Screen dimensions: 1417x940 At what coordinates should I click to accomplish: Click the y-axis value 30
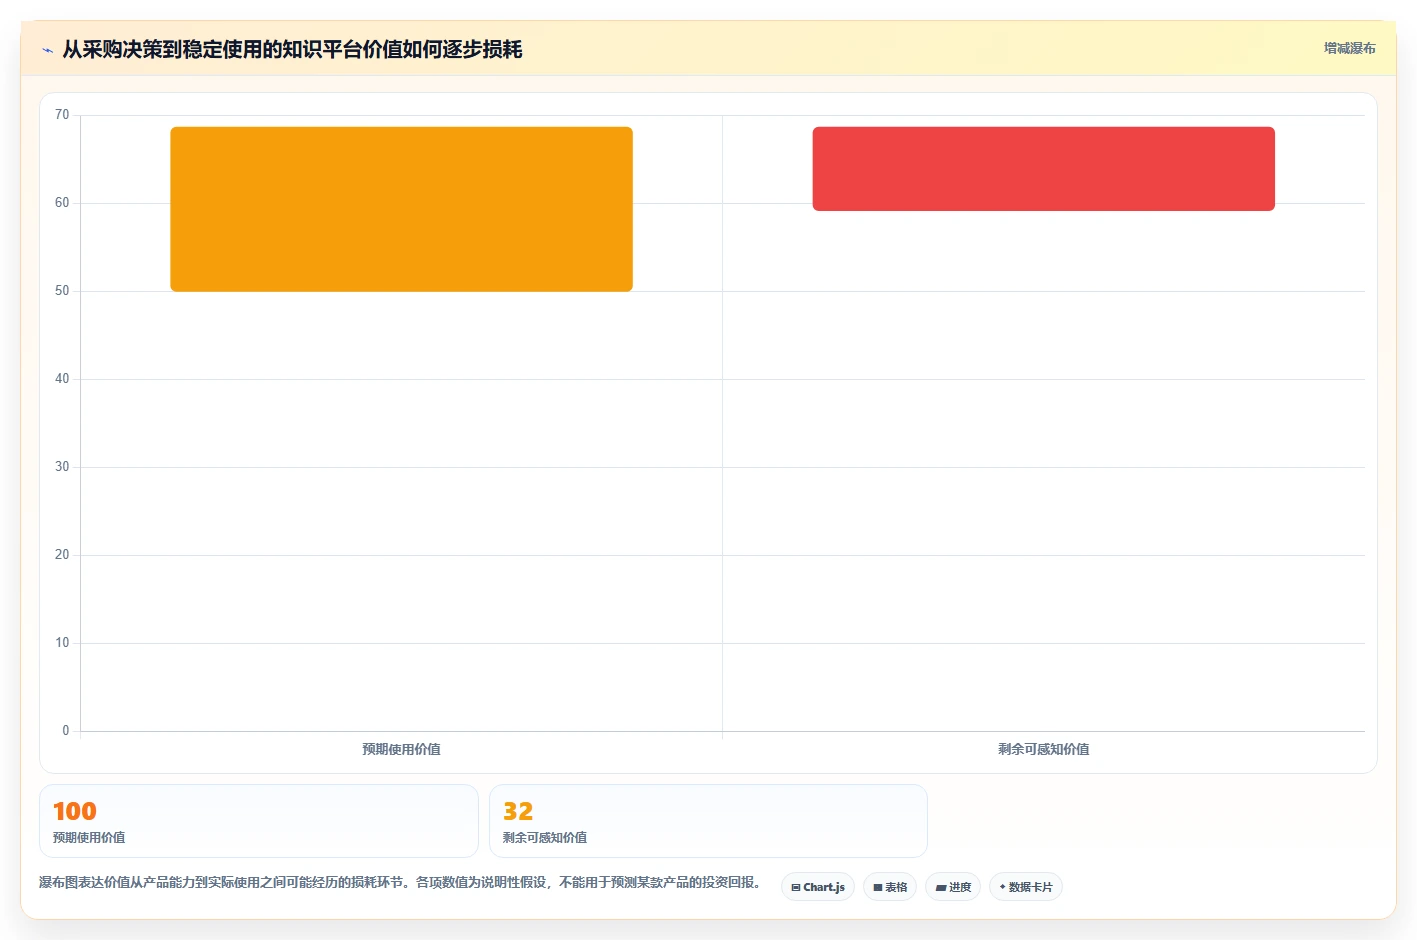pos(62,467)
